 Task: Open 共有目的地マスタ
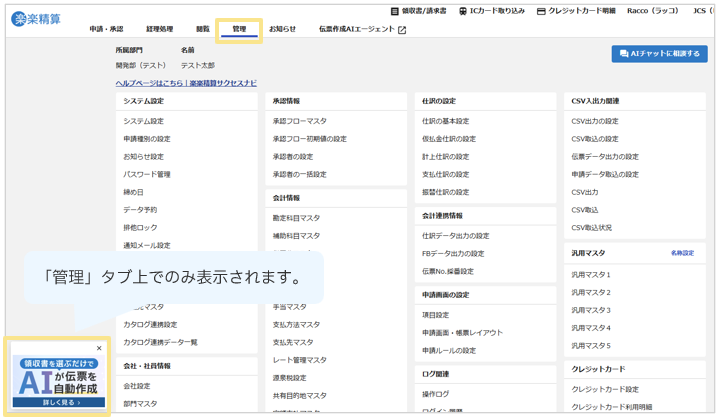tap(299, 396)
